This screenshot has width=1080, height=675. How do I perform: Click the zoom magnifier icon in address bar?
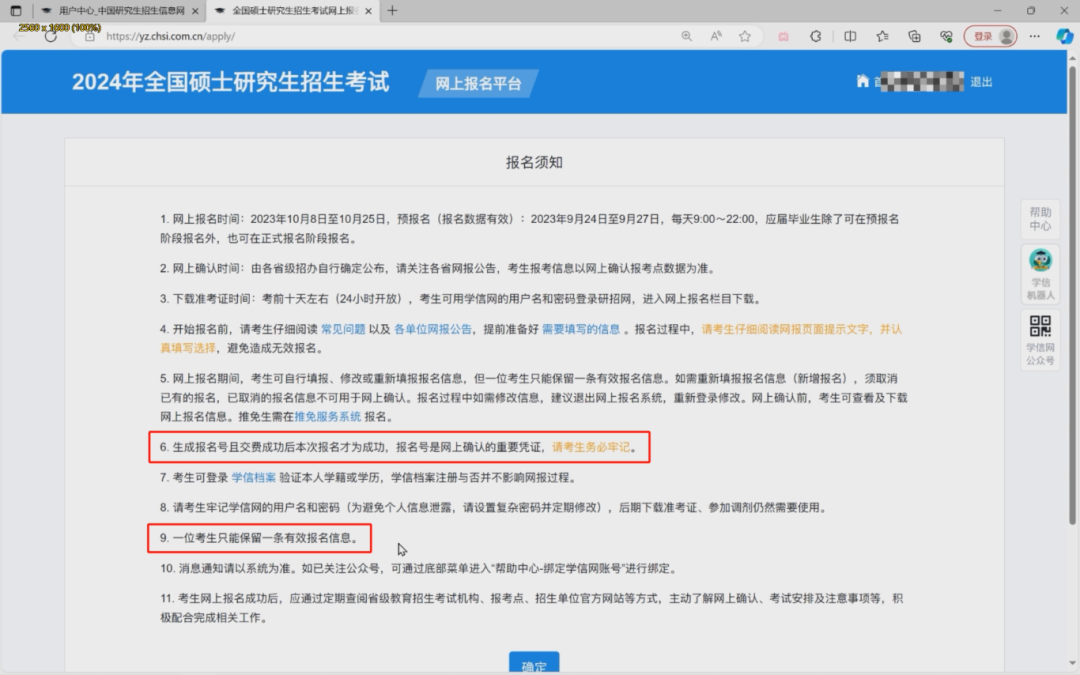pyautogui.click(x=686, y=36)
